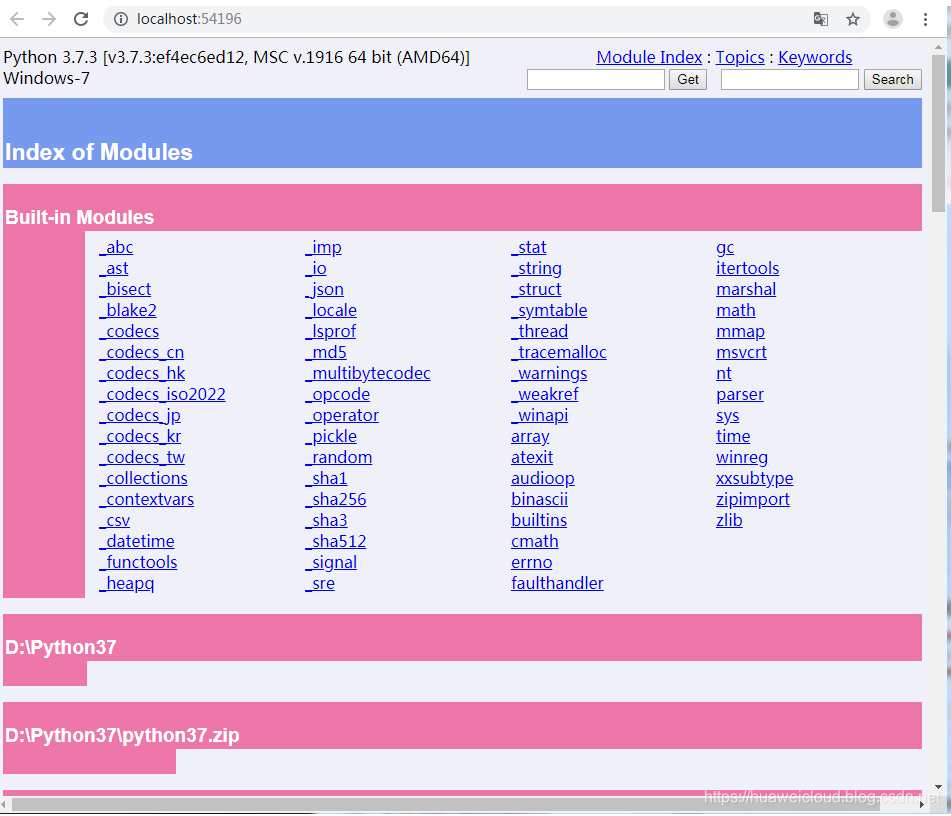Open the _weakref module link
Screen dimensions: 951x816
click(x=545, y=394)
